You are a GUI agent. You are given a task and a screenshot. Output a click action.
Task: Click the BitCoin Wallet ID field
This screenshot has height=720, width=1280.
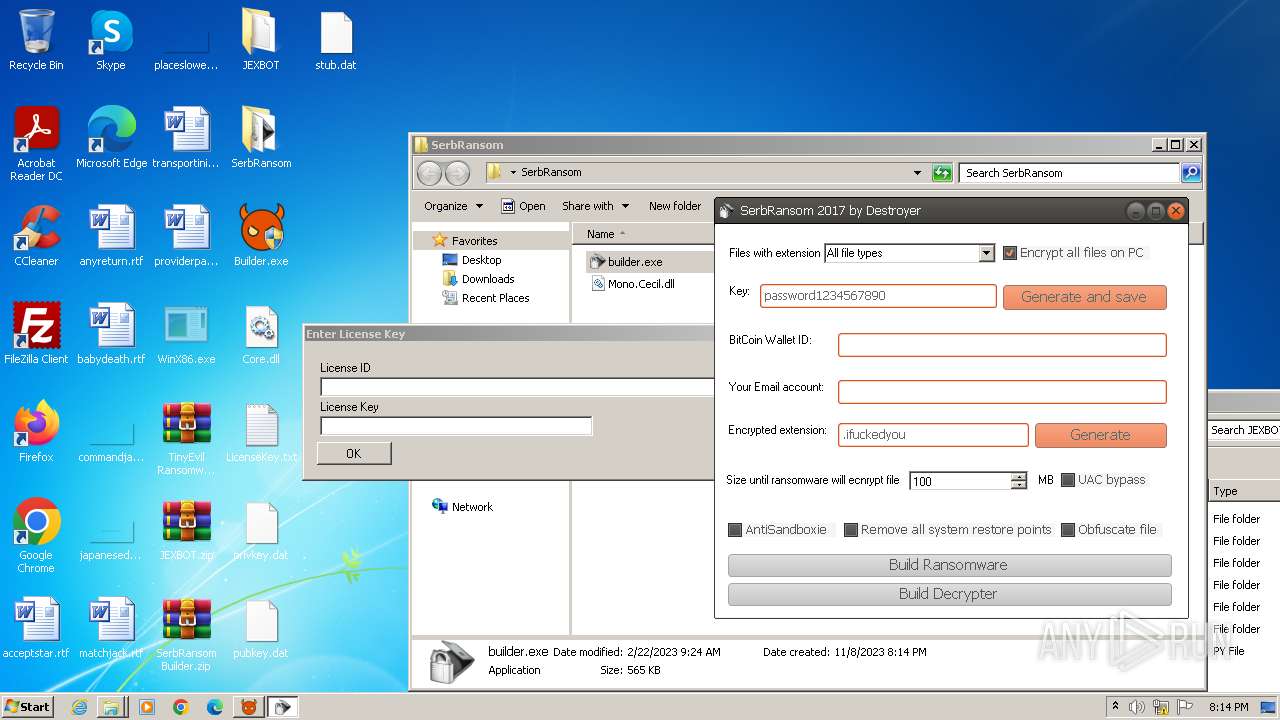[1002, 345]
